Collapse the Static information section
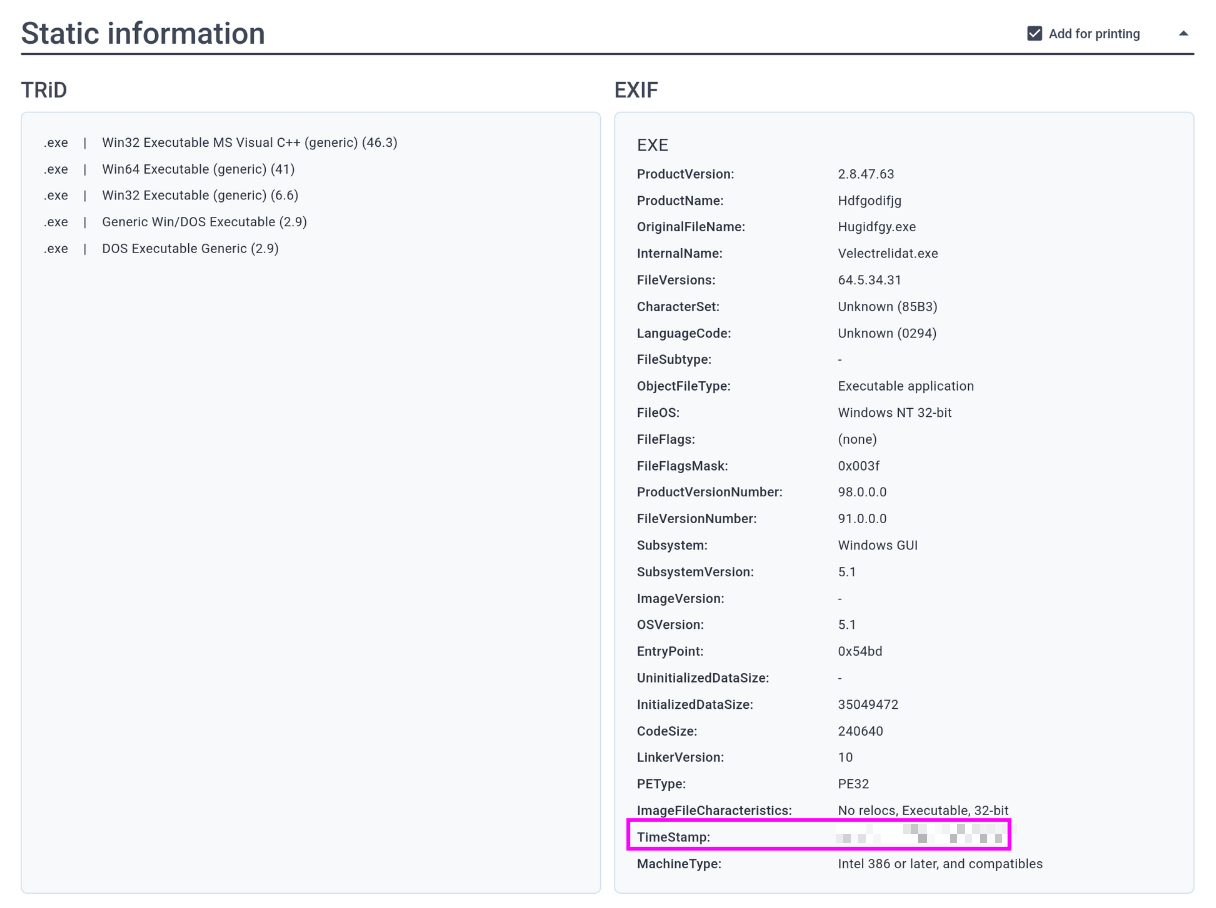Screen dimensions: 1216x908 pos(1183,34)
